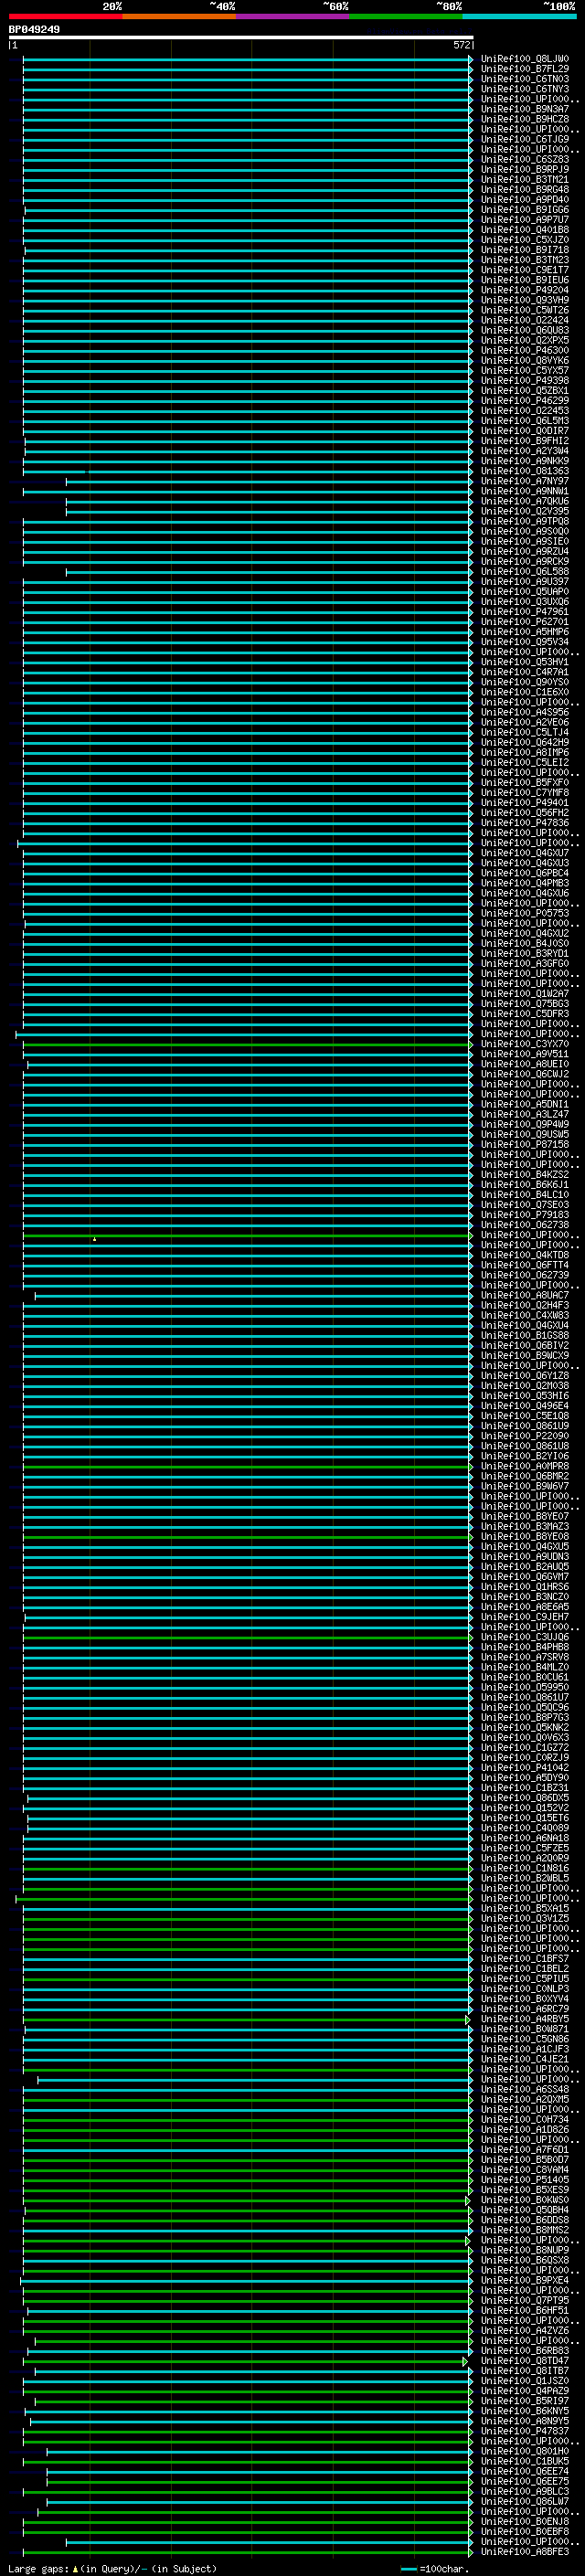Select hit label UniRef100_C6TNY3
The width and height of the screenshot is (585, 2576).
click(525, 89)
